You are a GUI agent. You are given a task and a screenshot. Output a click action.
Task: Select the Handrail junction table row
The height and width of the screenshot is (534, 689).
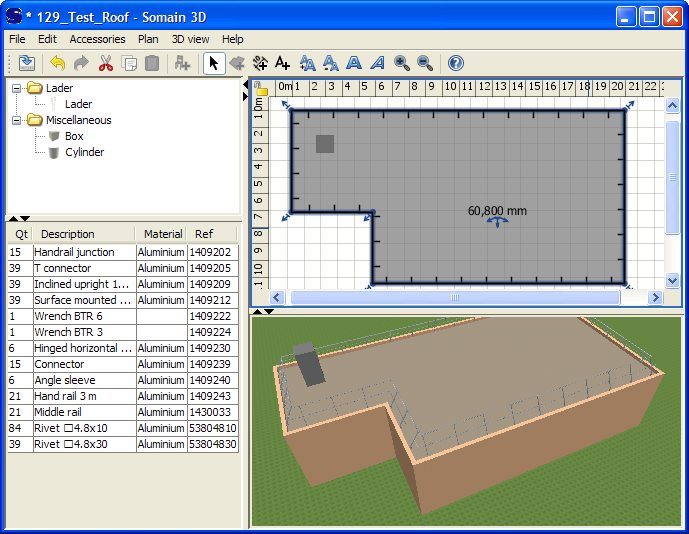(74, 252)
